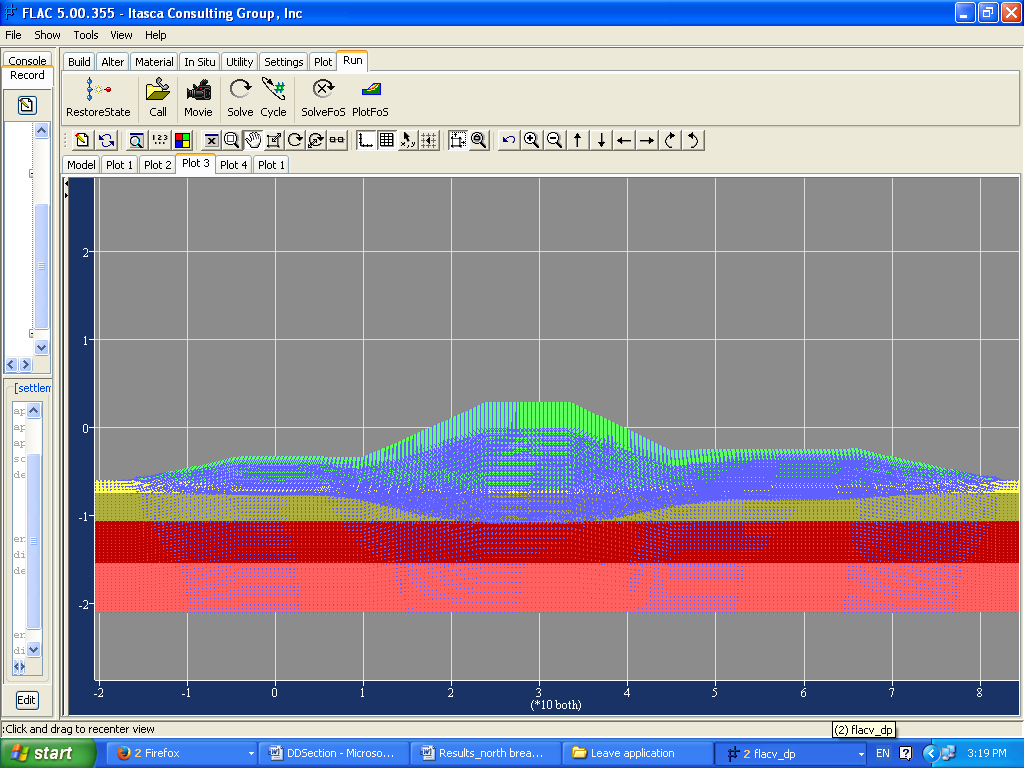This screenshot has height=768, width=1024.
Task: Select the RestoreState icon
Action: pyautogui.click(x=97, y=97)
